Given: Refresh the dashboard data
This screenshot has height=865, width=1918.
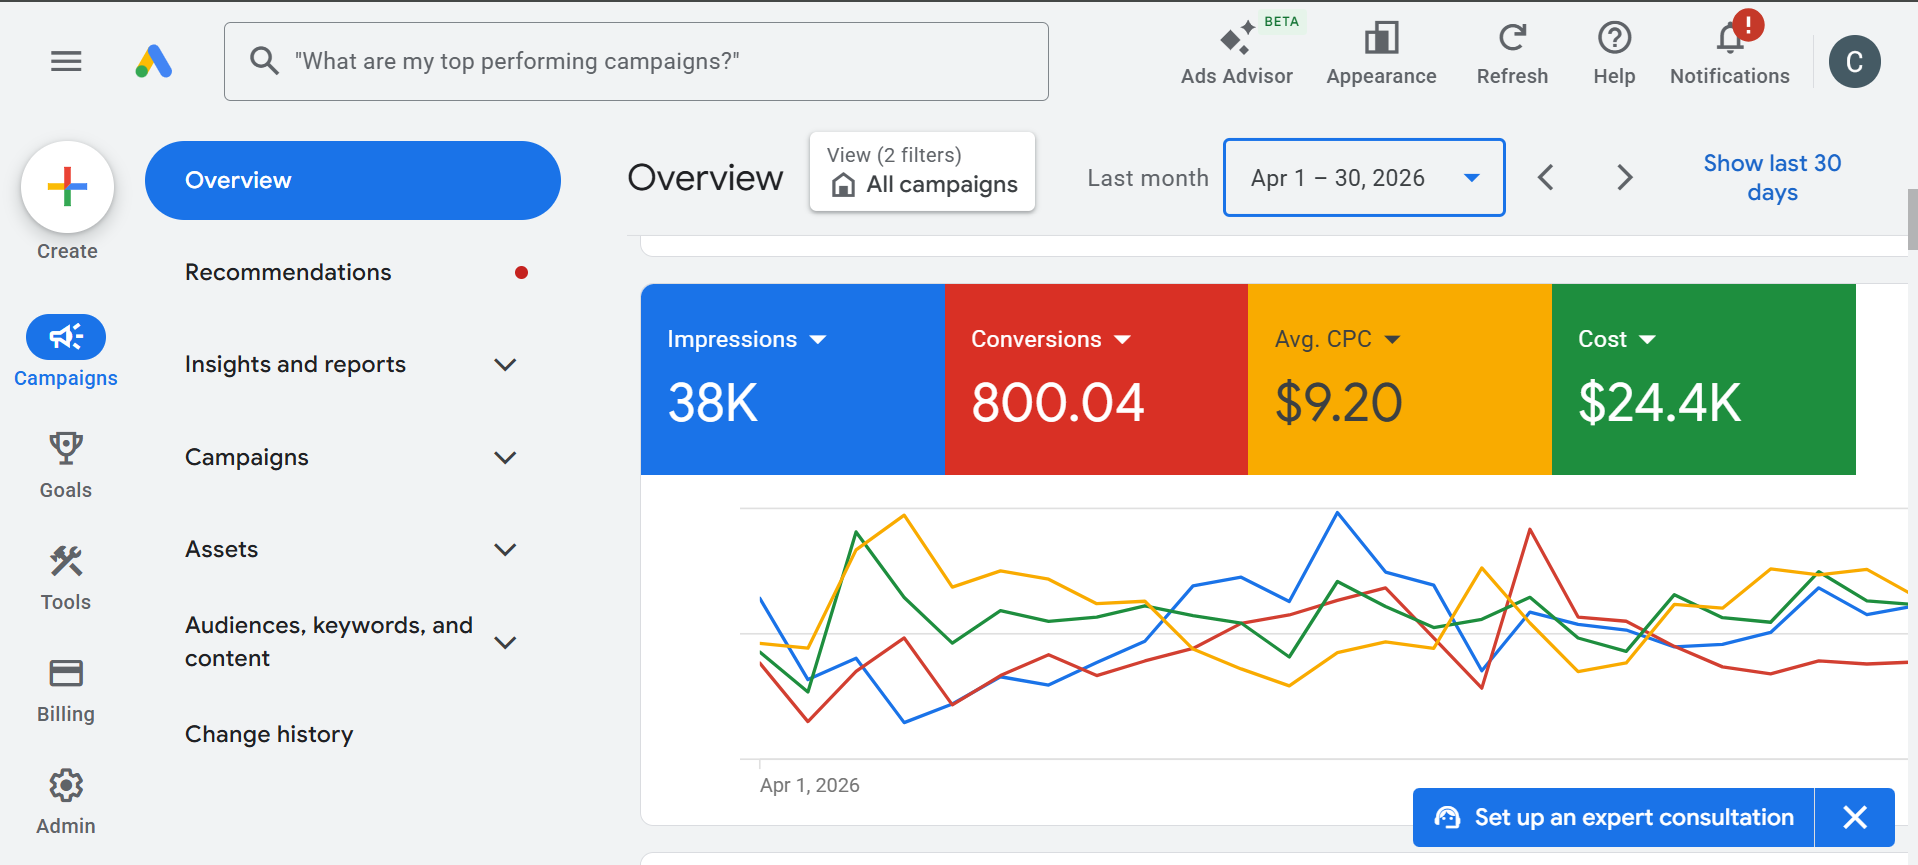Looking at the screenshot, I should 1512,55.
